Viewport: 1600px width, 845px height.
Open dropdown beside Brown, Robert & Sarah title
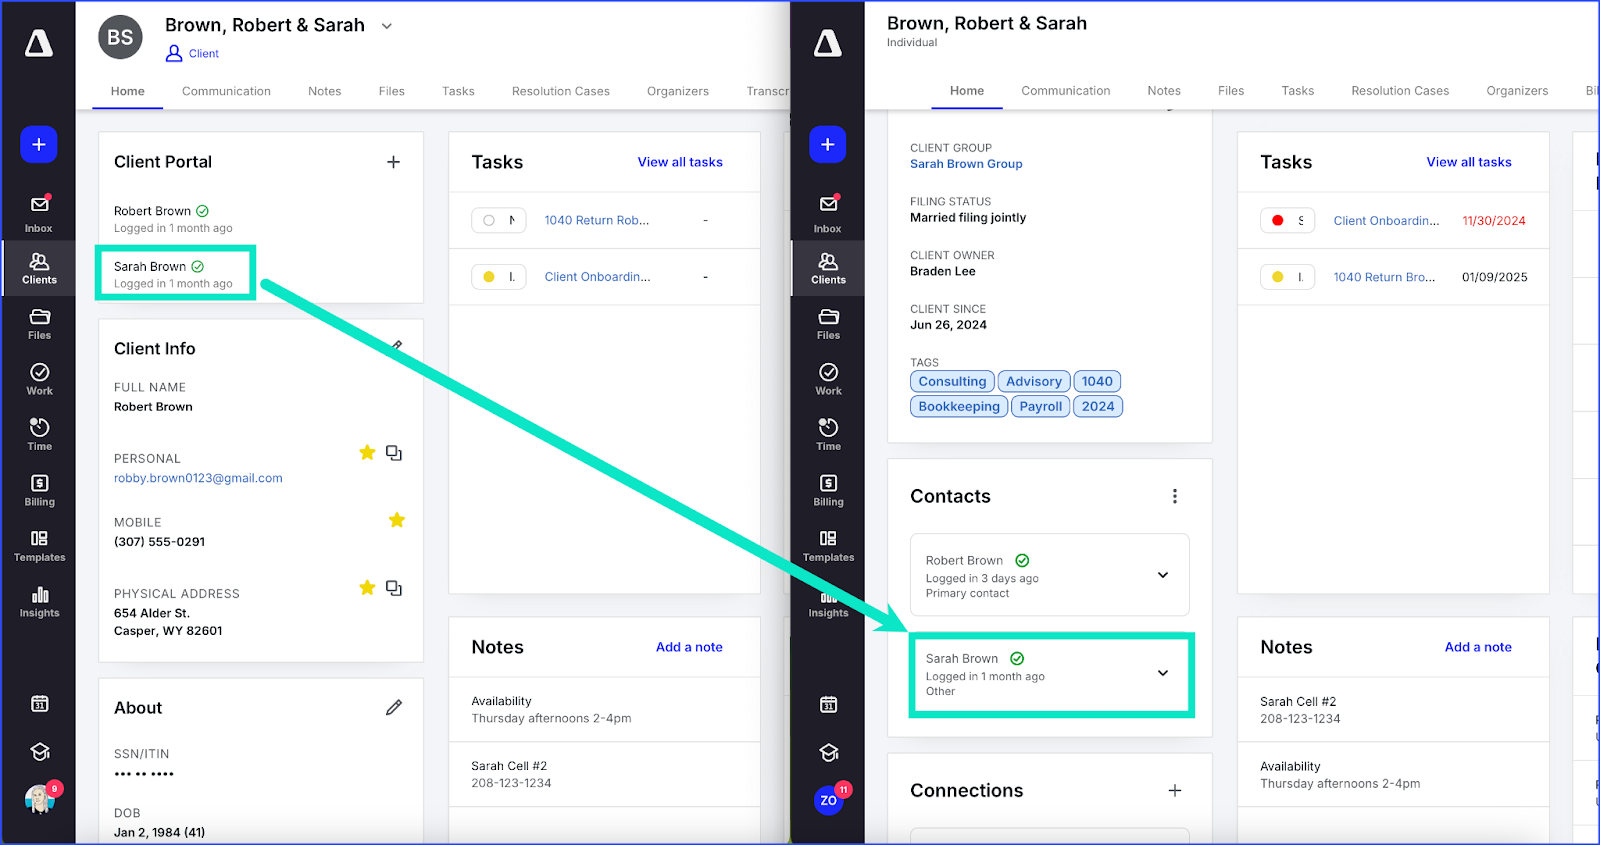(387, 26)
